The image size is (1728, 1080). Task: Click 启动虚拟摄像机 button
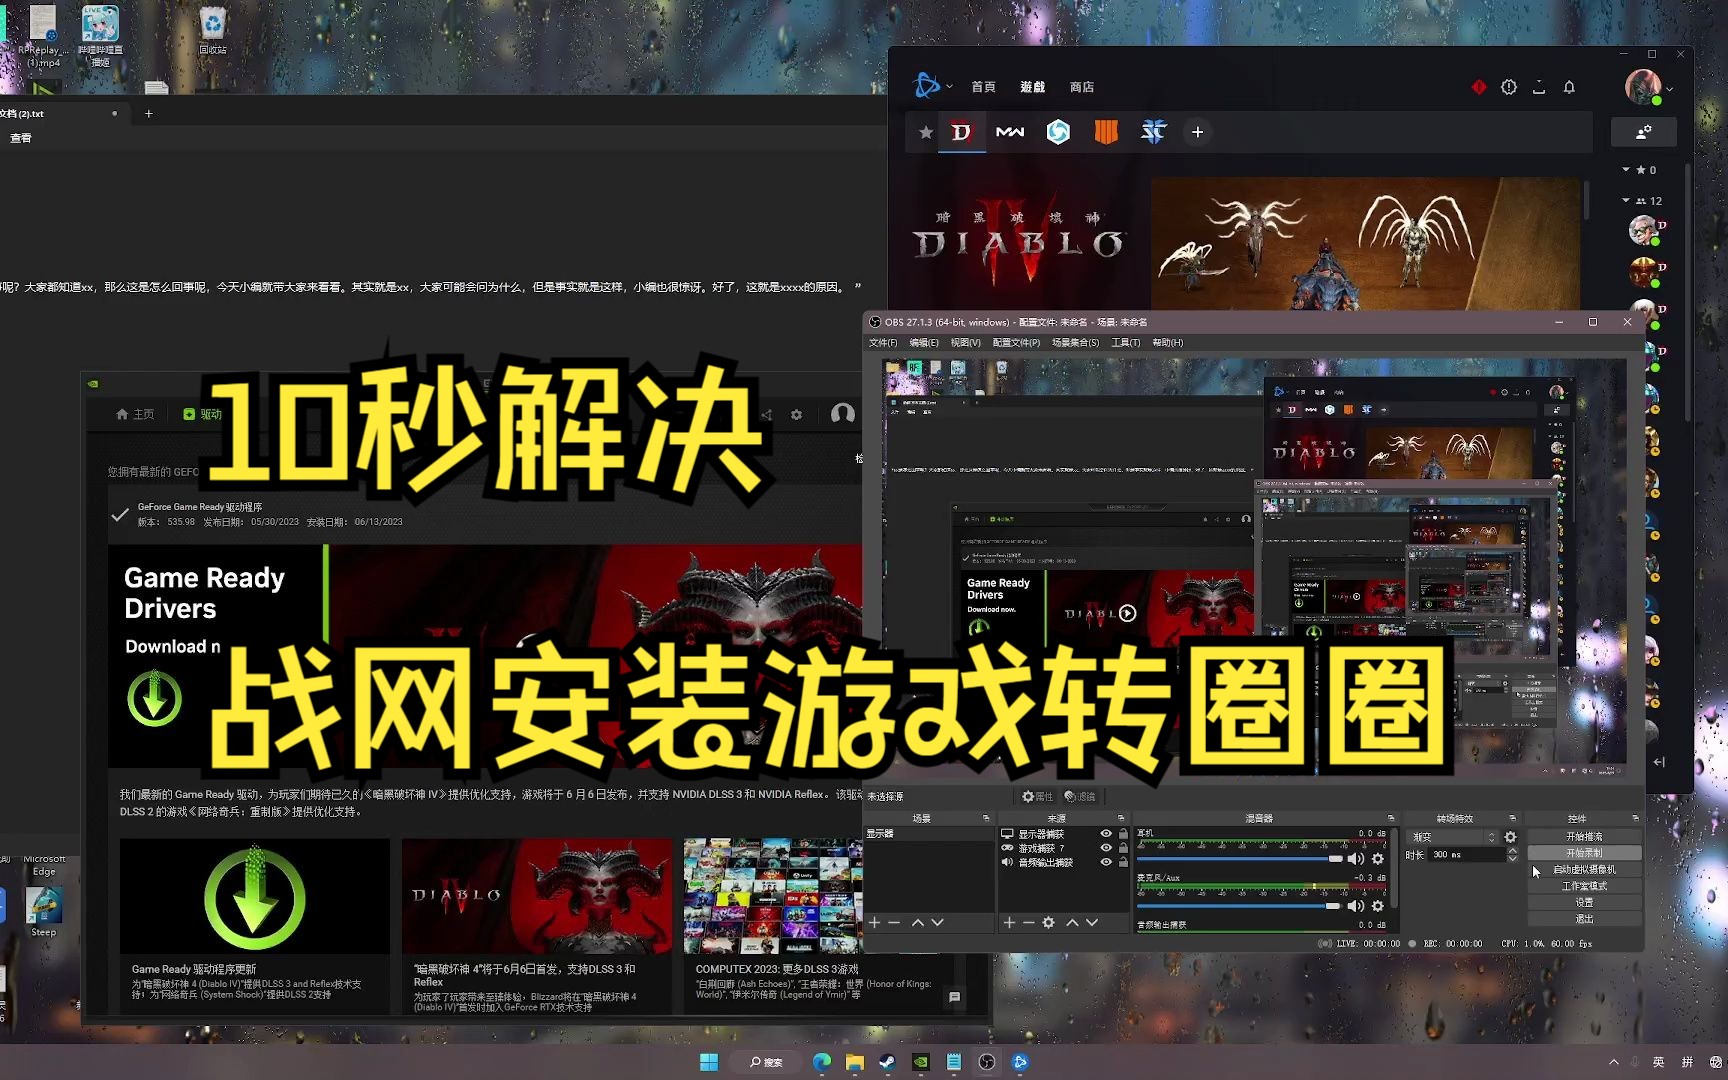(x=1584, y=869)
